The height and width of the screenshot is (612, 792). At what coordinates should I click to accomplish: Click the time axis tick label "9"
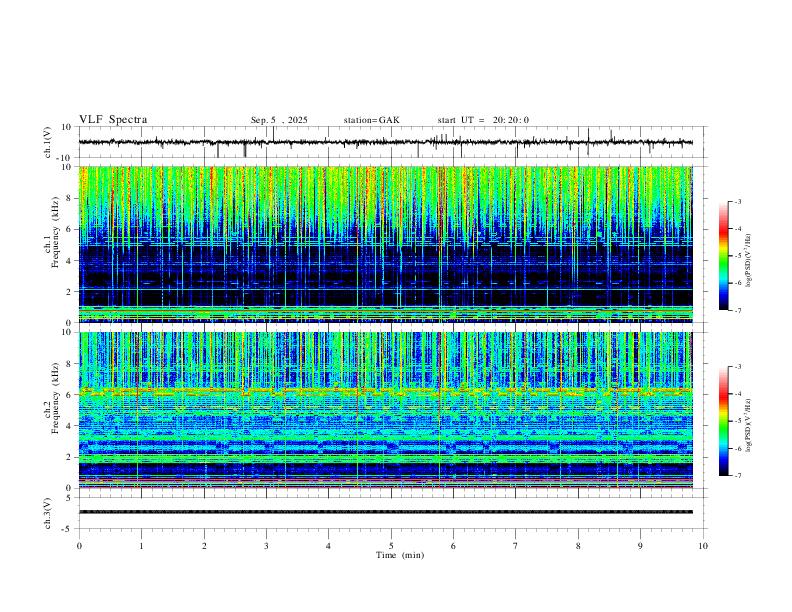pyautogui.click(x=640, y=546)
